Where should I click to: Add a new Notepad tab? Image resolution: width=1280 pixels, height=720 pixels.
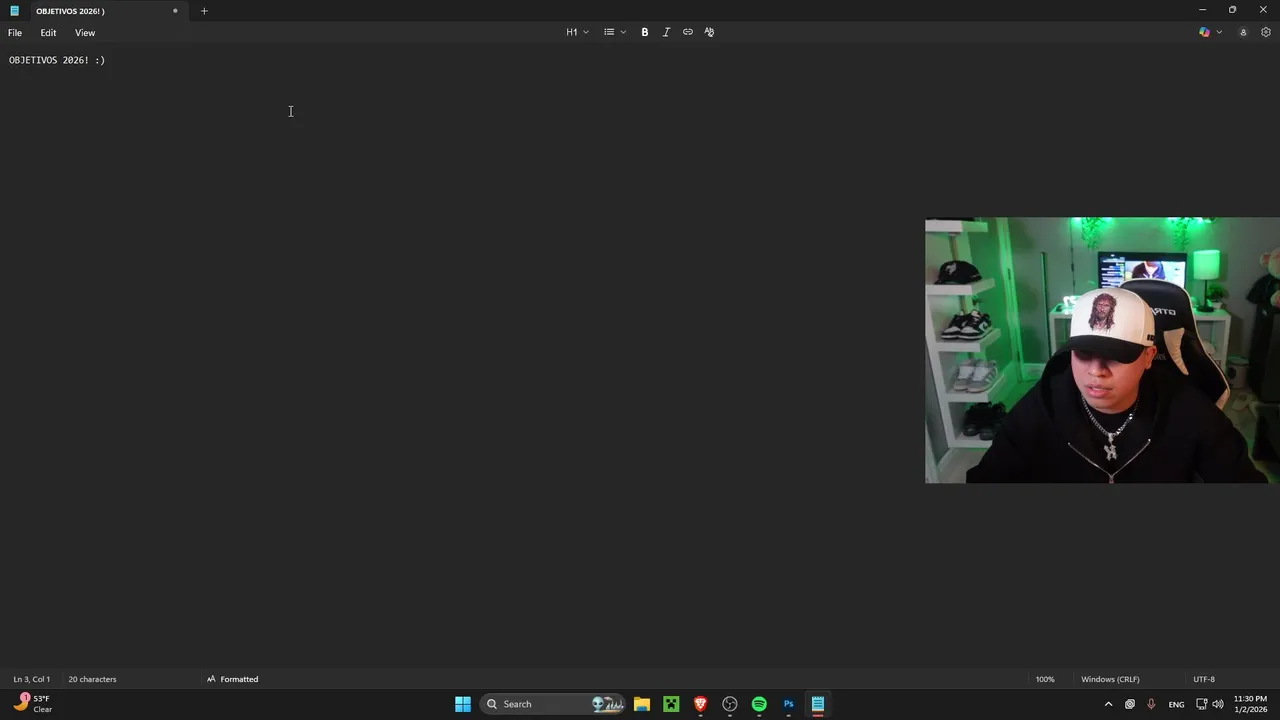click(204, 11)
